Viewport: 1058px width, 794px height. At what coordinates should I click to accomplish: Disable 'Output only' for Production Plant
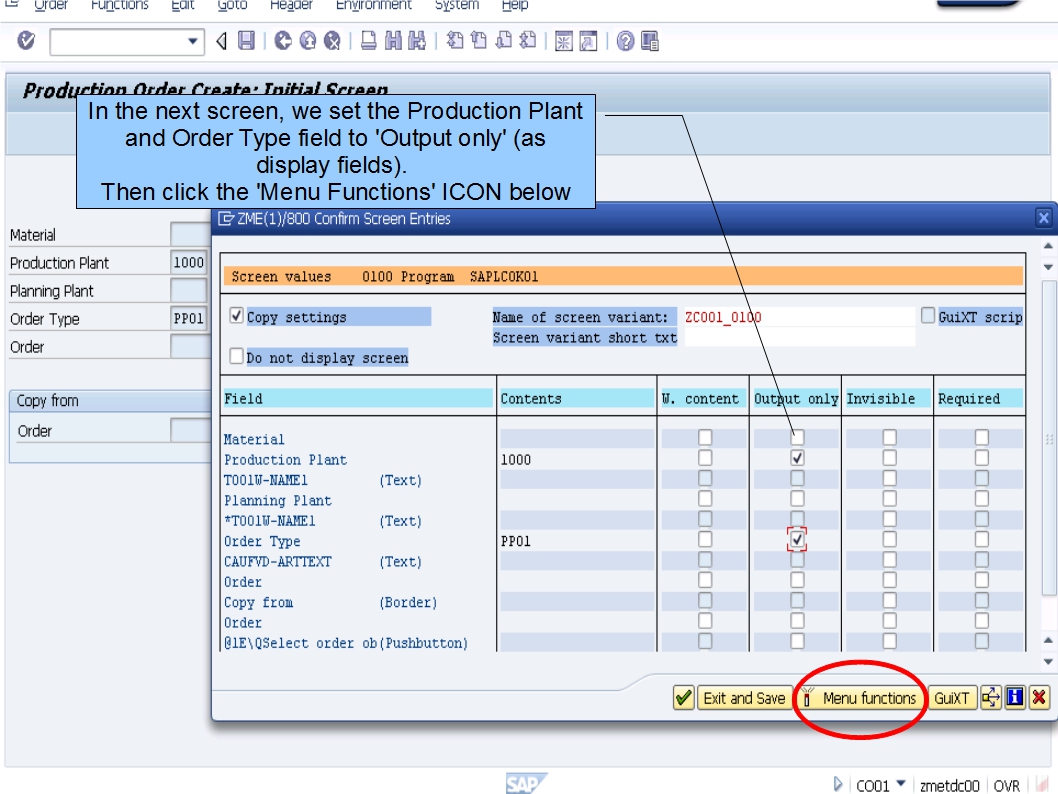(x=795, y=459)
